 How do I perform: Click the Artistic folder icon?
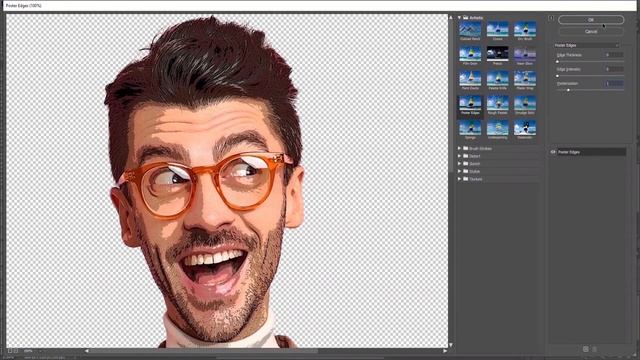click(x=465, y=18)
